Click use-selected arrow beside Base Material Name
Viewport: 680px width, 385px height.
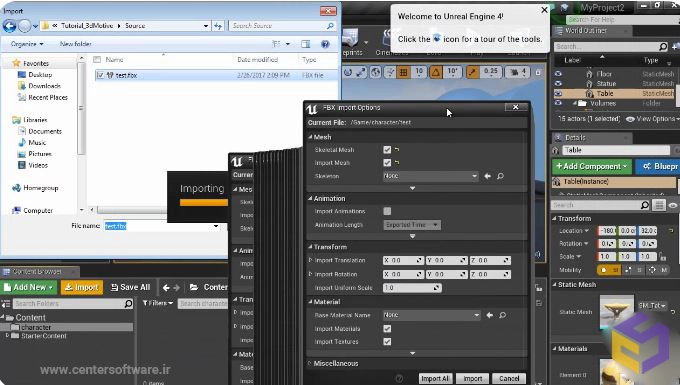[x=489, y=315]
